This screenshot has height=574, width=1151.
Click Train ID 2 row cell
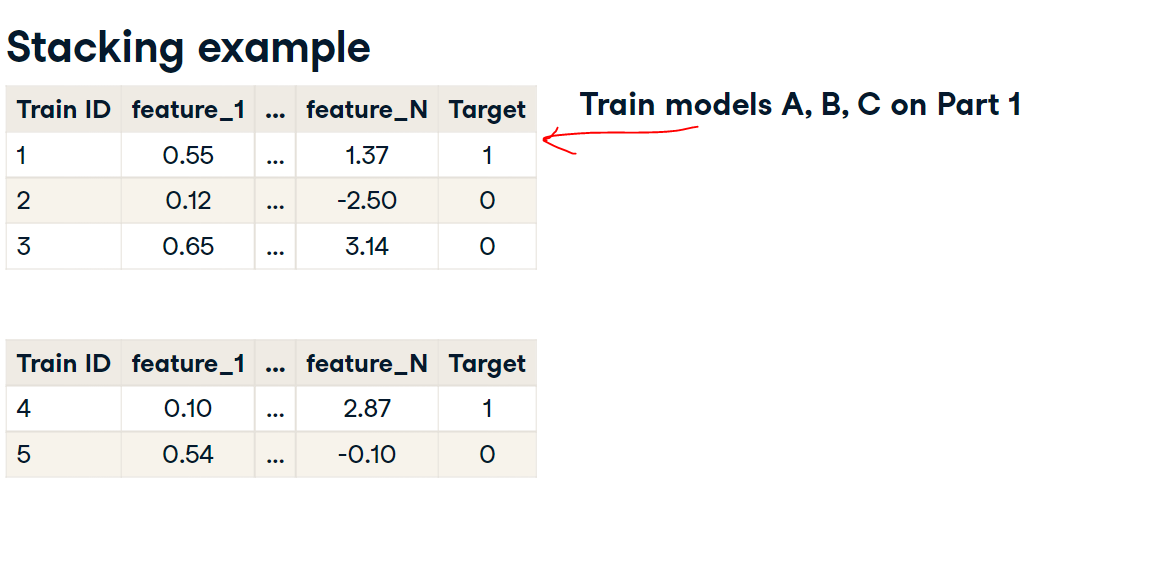point(64,200)
